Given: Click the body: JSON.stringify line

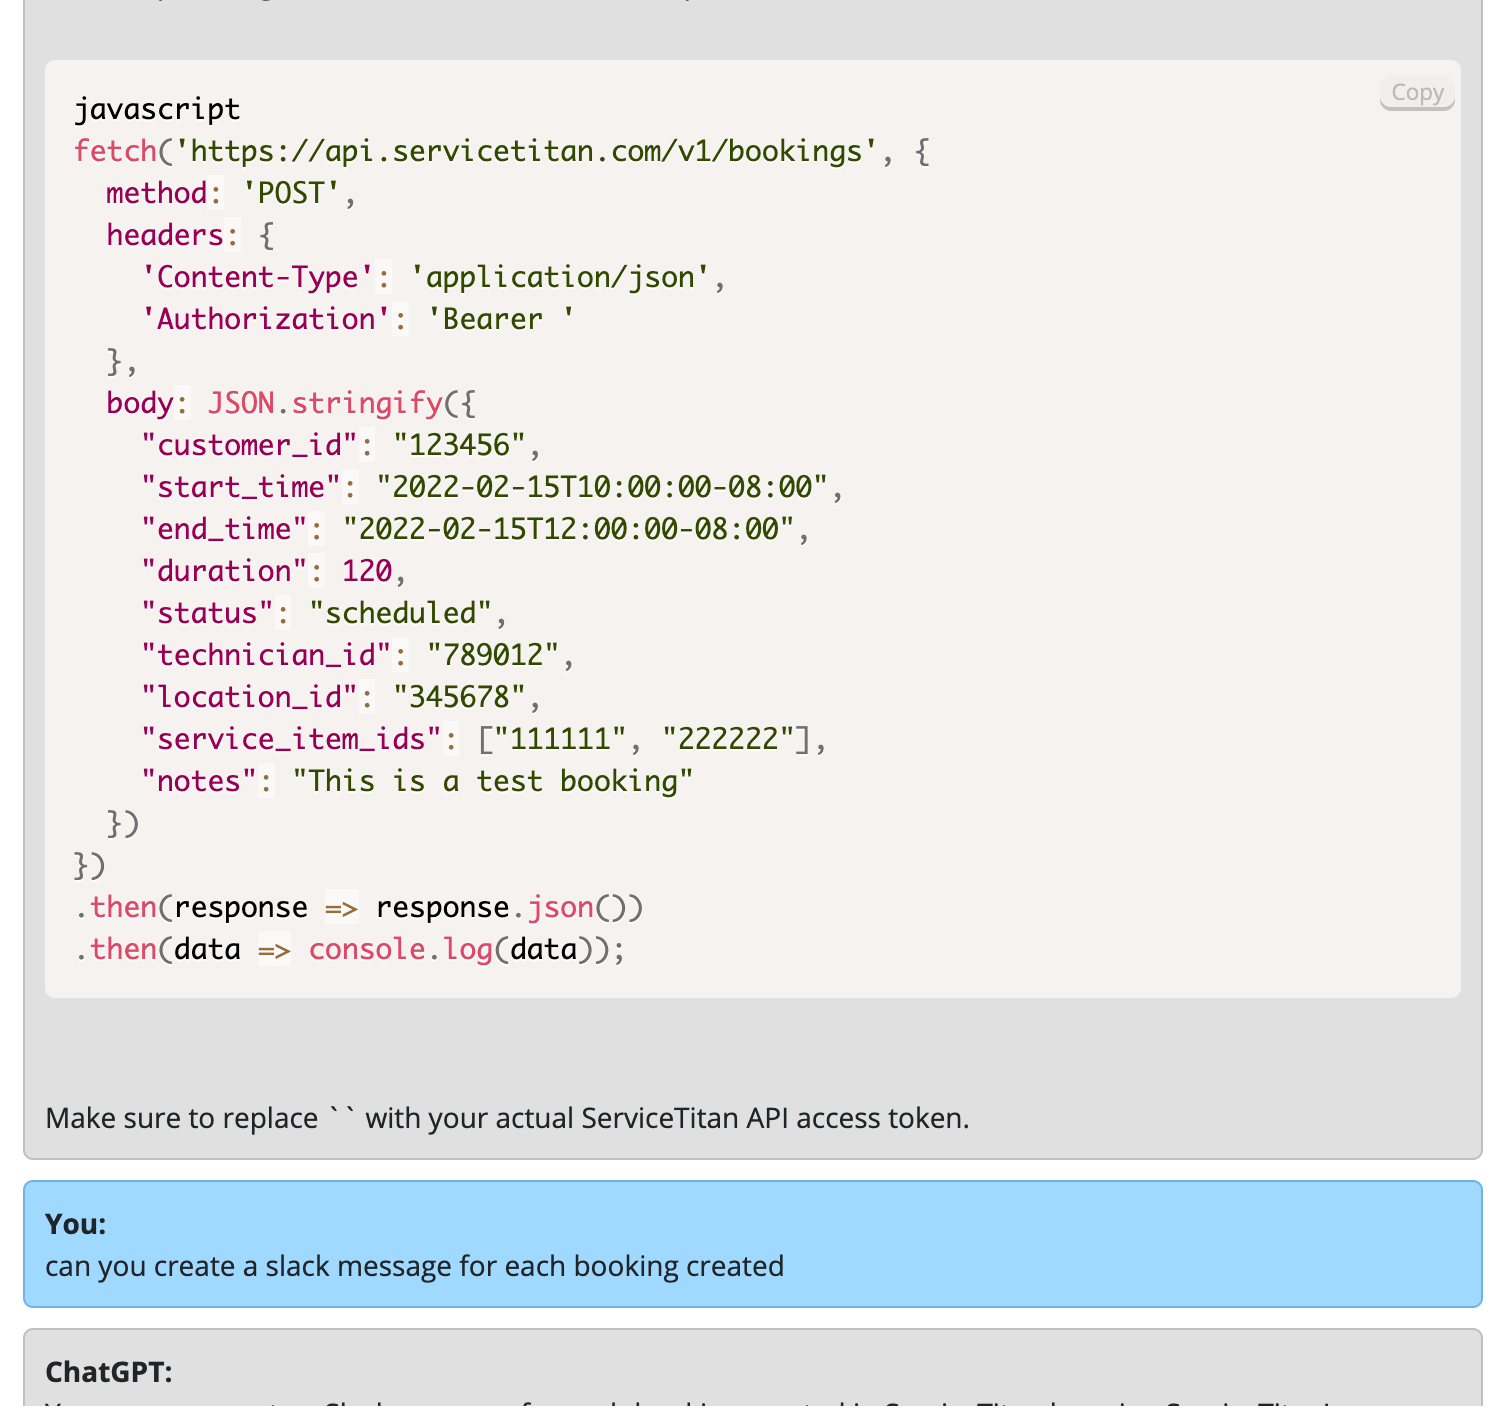Looking at the screenshot, I should click(x=291, y=403).
